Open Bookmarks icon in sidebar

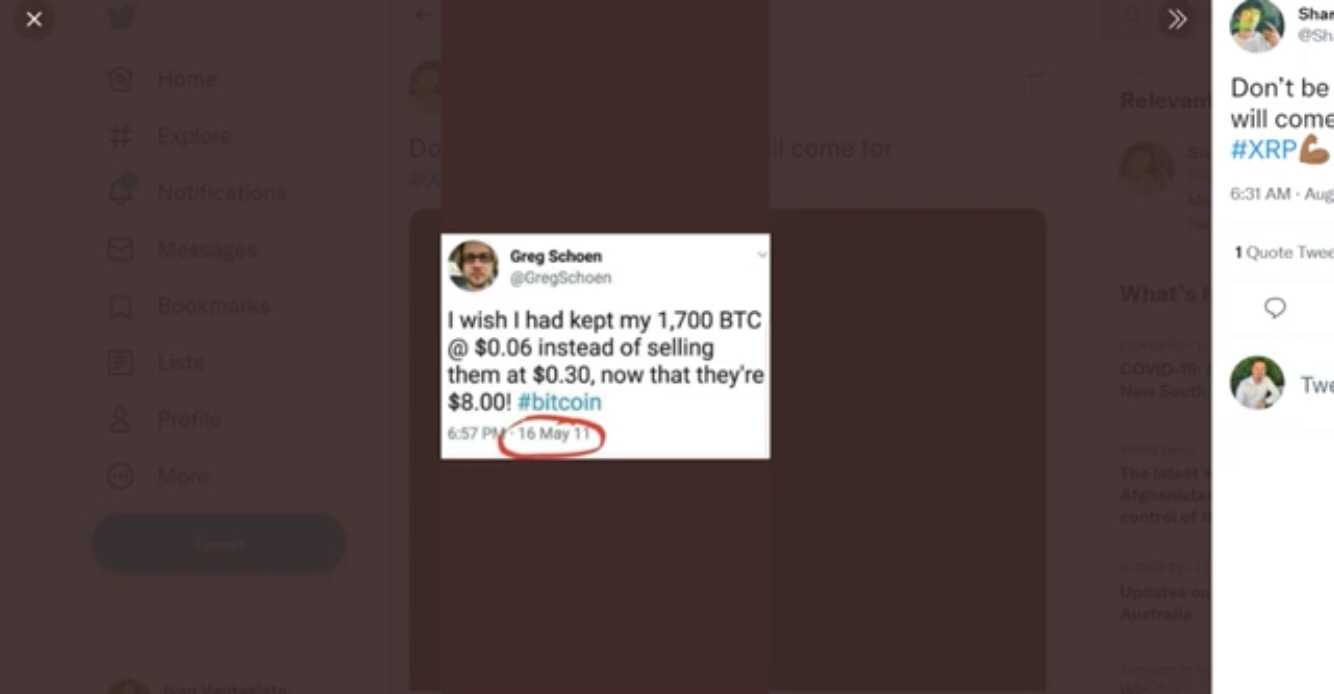(x=120, y=306)
